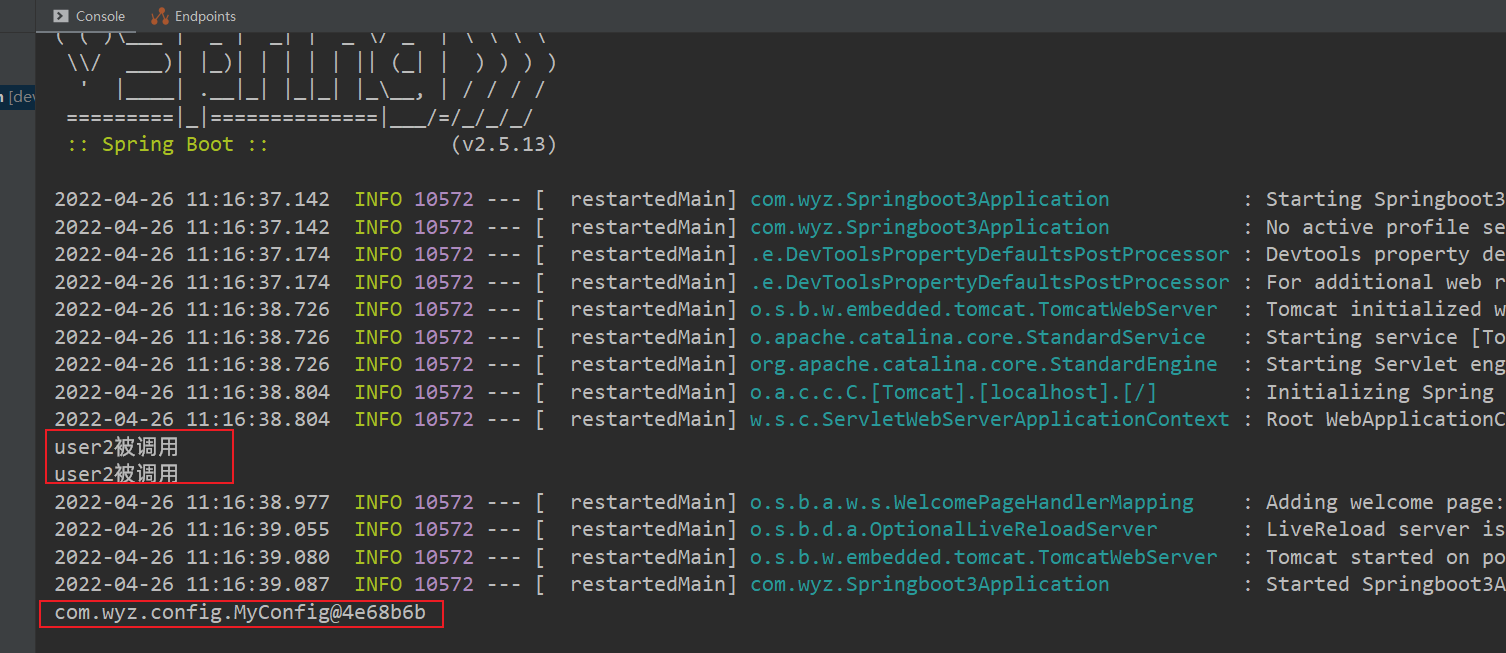Screen dimensions: 1506x653
Task: Click logger 'o.a.c.c.C.[Tomcat].[localhost].[/]'
Action: pos(954,392)
